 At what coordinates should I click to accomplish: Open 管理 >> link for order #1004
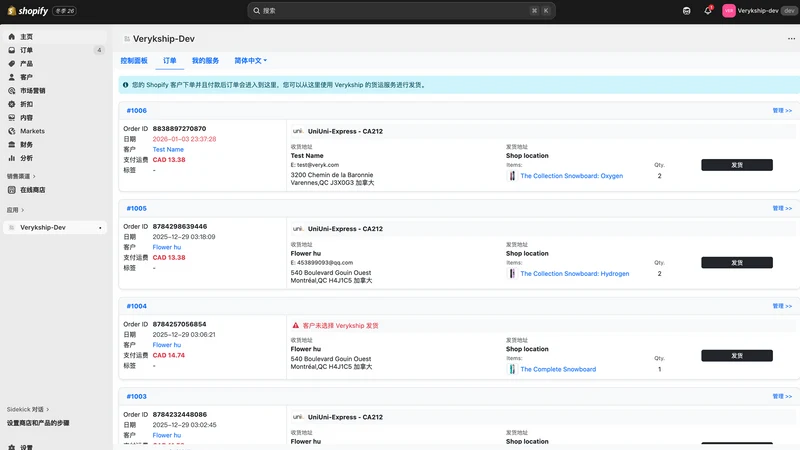coord(782,306)
